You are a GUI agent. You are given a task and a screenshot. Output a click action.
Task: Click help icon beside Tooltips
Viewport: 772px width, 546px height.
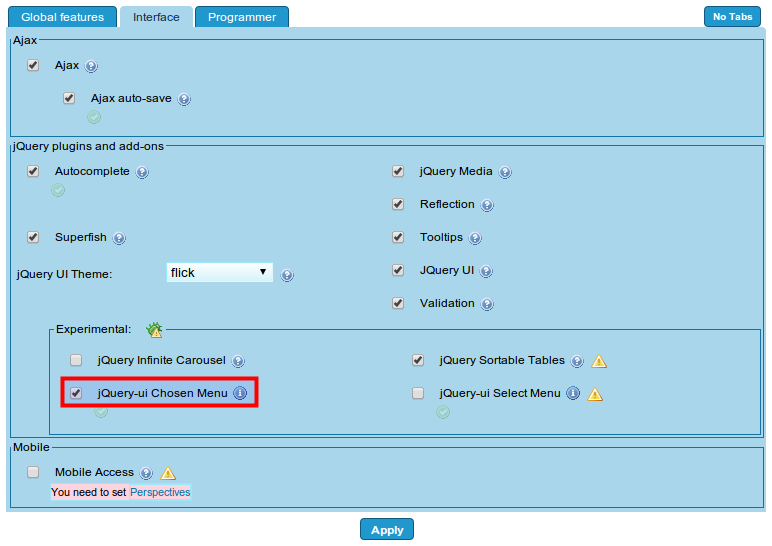(475, 239)
